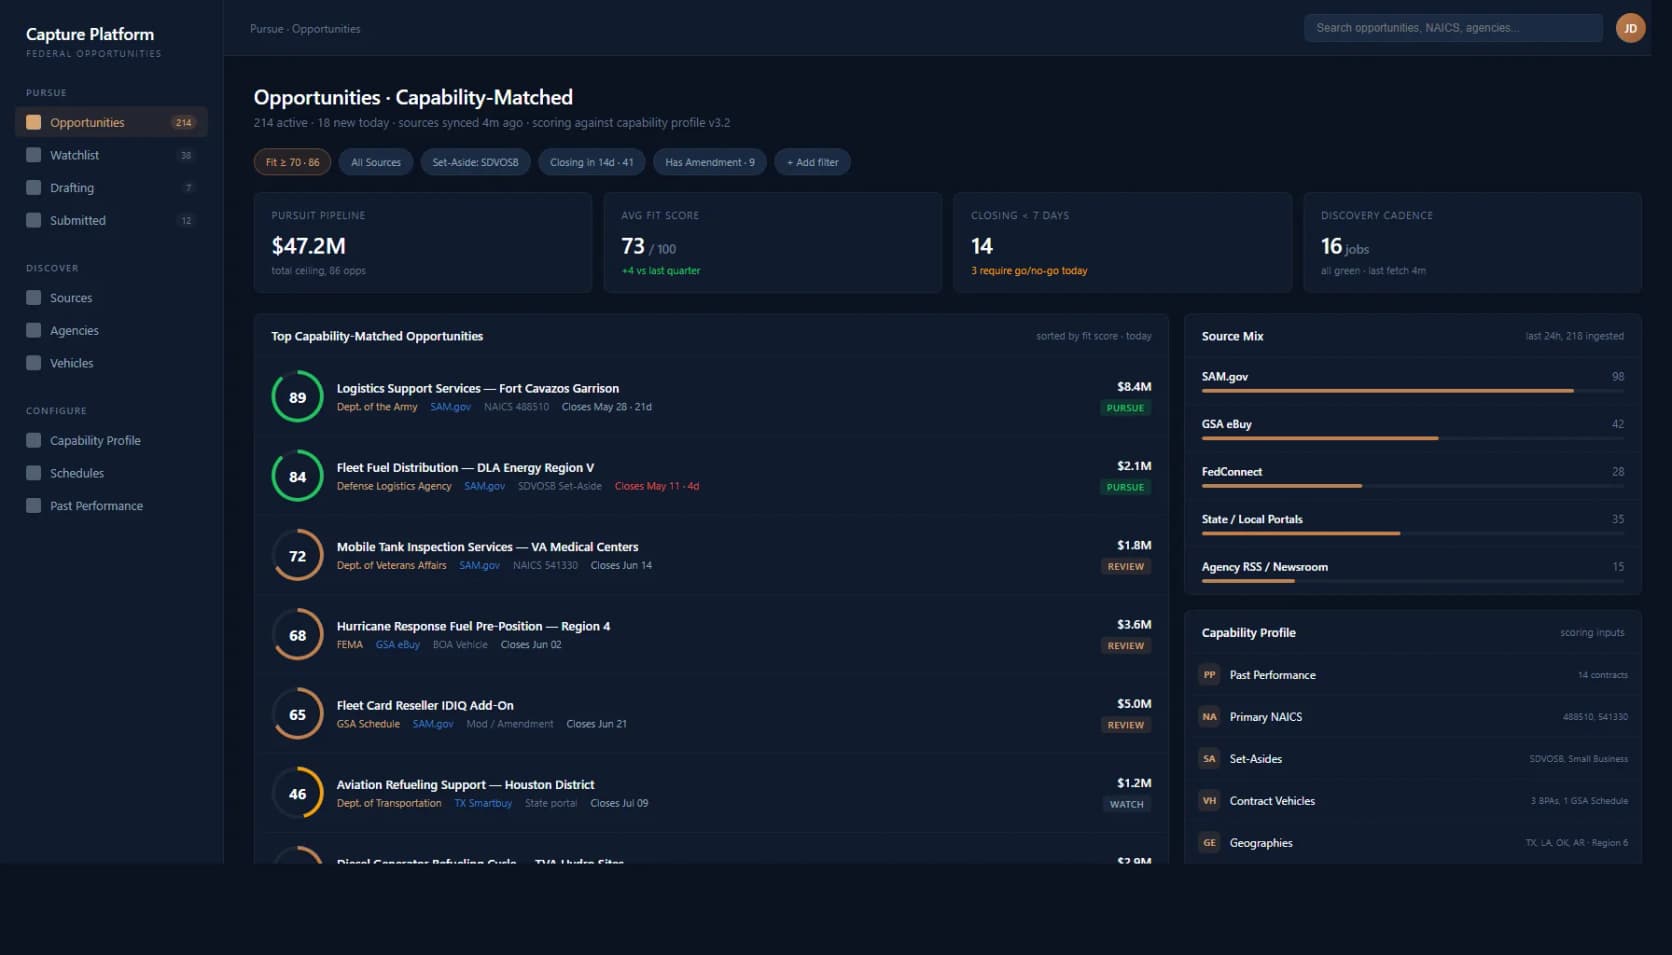Click the Drafting sidebar icon
Image resolution: width=1672 pixels, height=955 pixels.
coord(34,187)
